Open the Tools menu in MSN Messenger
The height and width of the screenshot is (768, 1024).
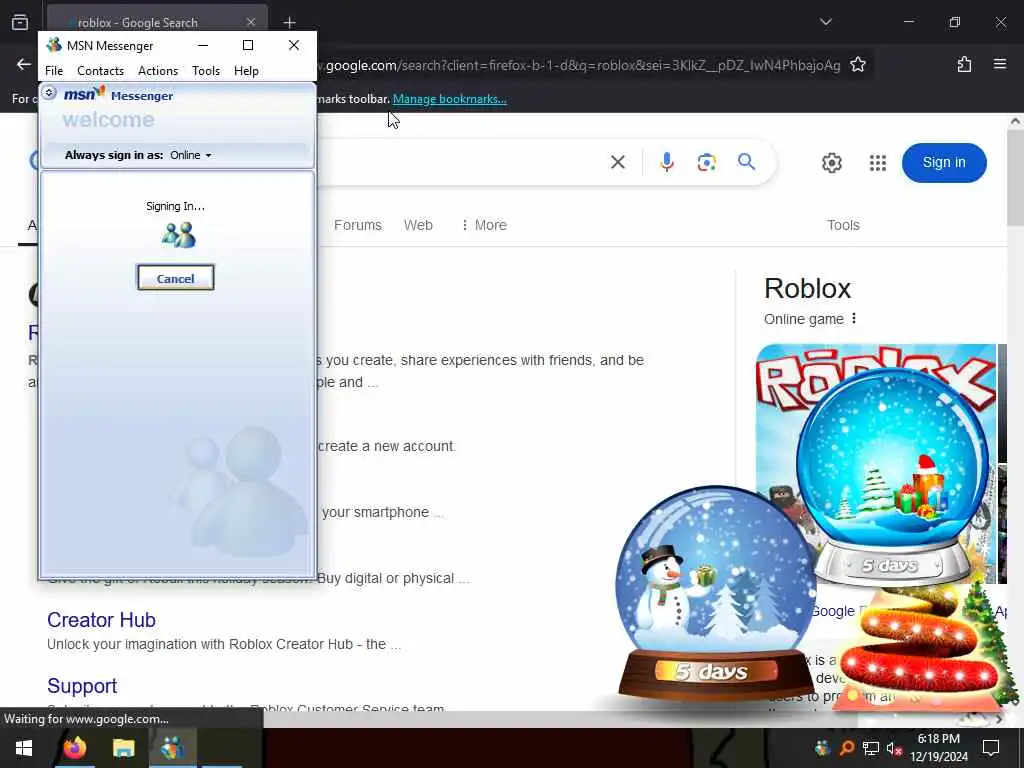[x=206, y=71]
